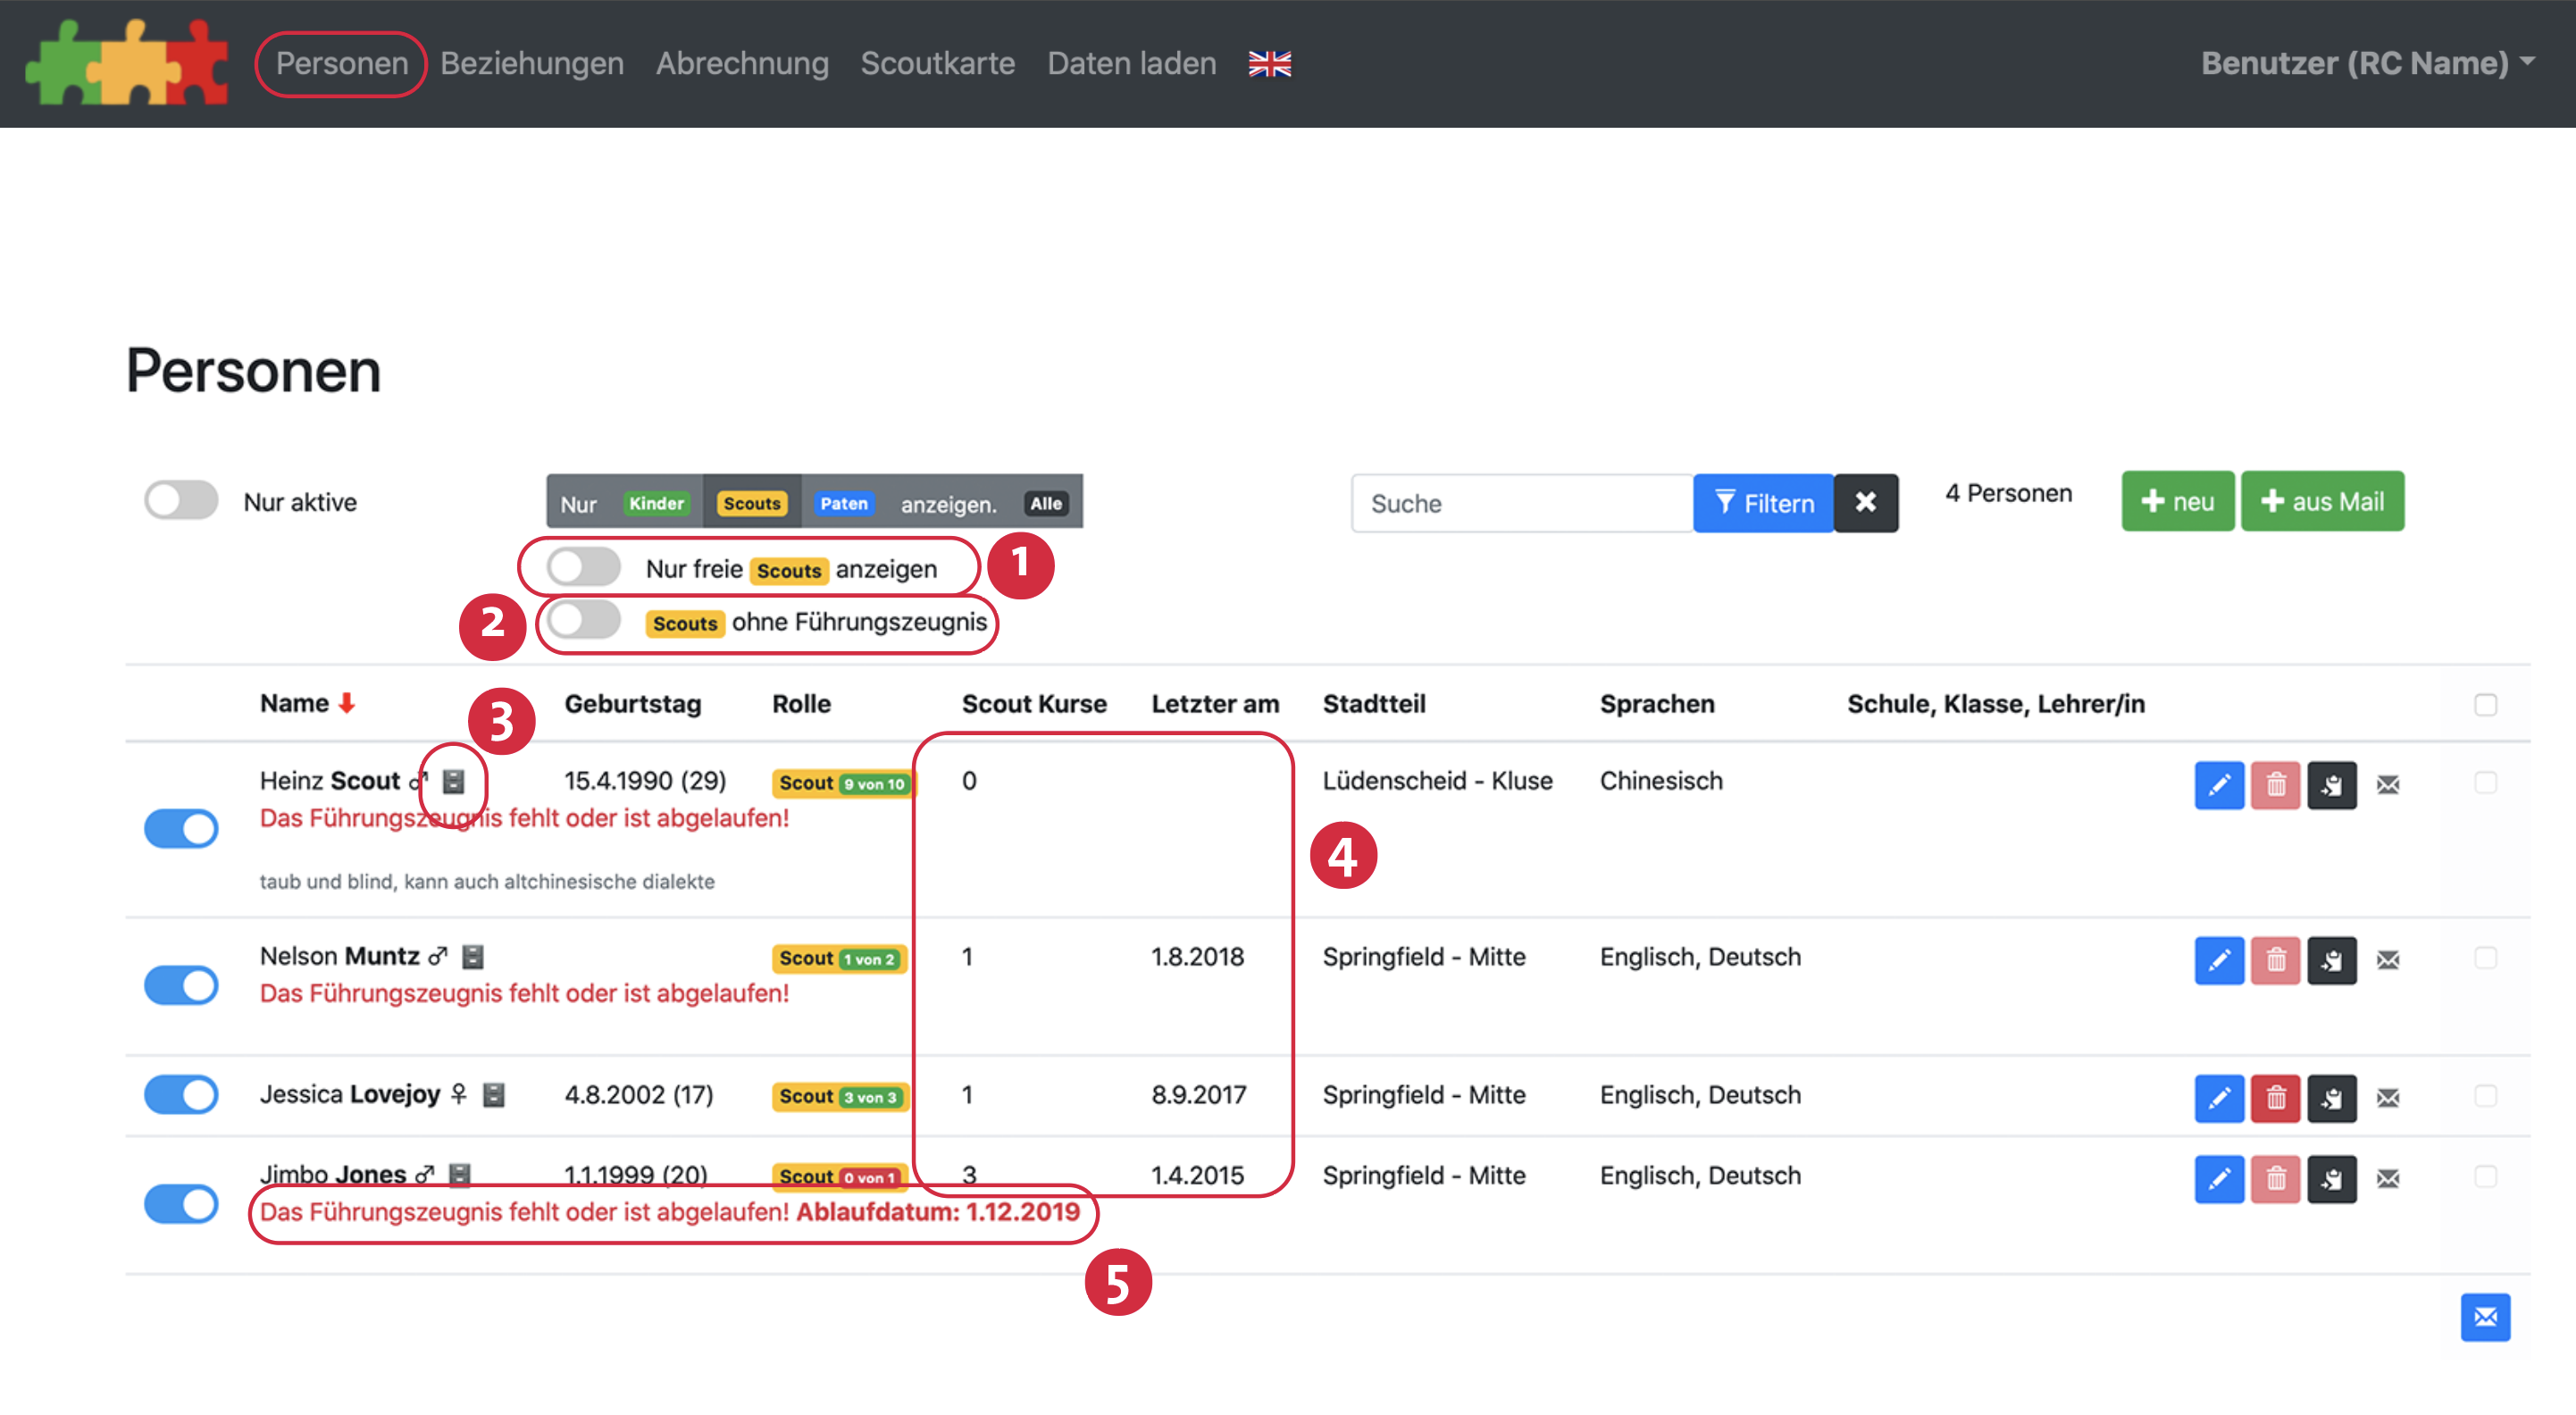Click the green neu button

[x=2177, y=502]
